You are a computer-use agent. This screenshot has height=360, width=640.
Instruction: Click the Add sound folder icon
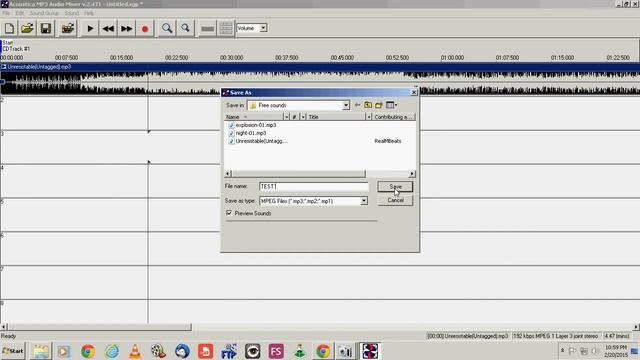[x=68, y=28]
